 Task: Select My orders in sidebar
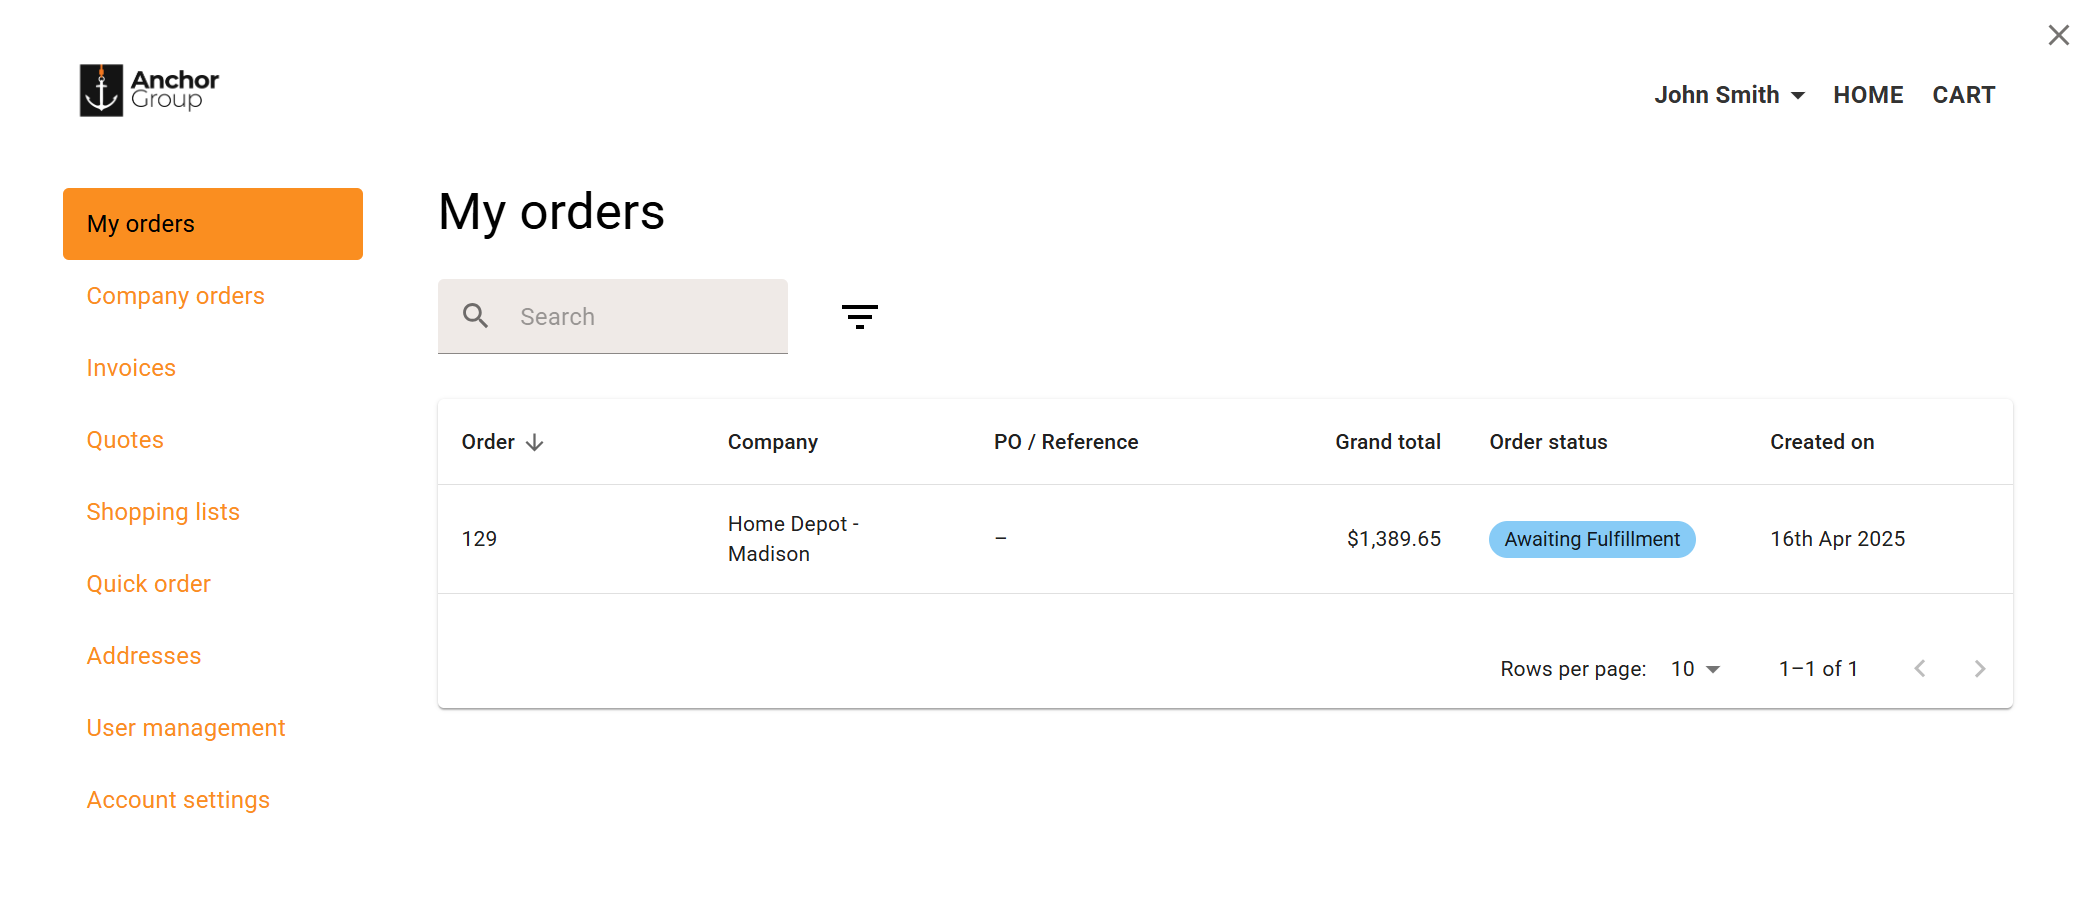pos(213,224)
